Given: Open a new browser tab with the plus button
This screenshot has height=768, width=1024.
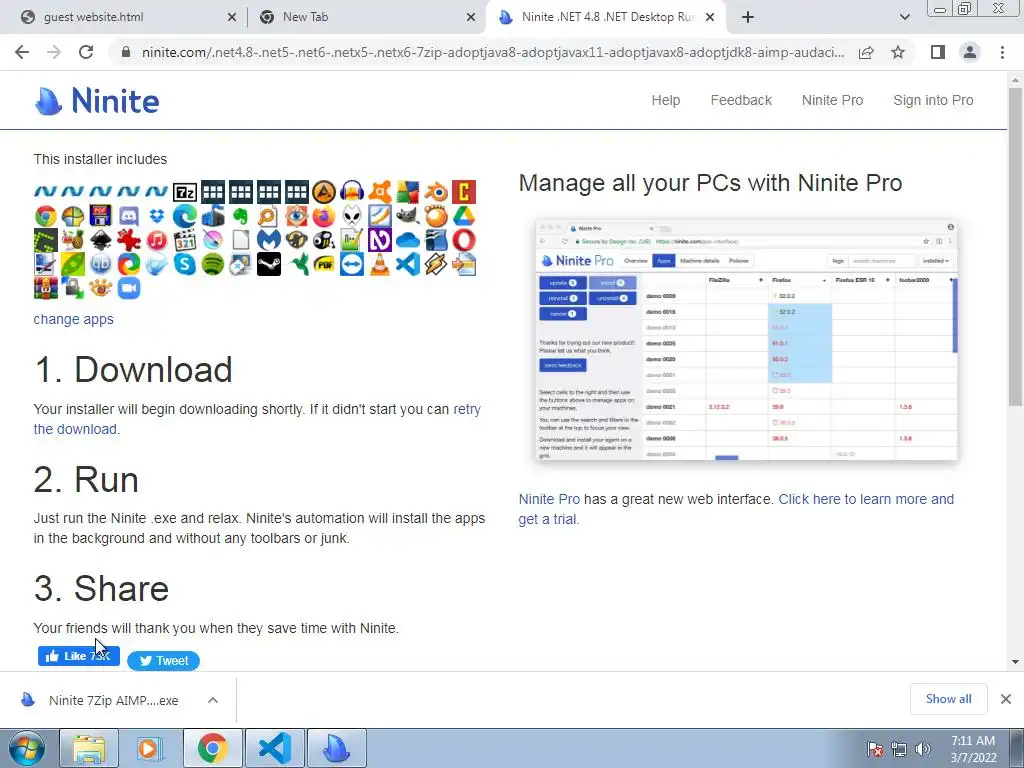Looking at the screenshot, I should tap(748, 17).
